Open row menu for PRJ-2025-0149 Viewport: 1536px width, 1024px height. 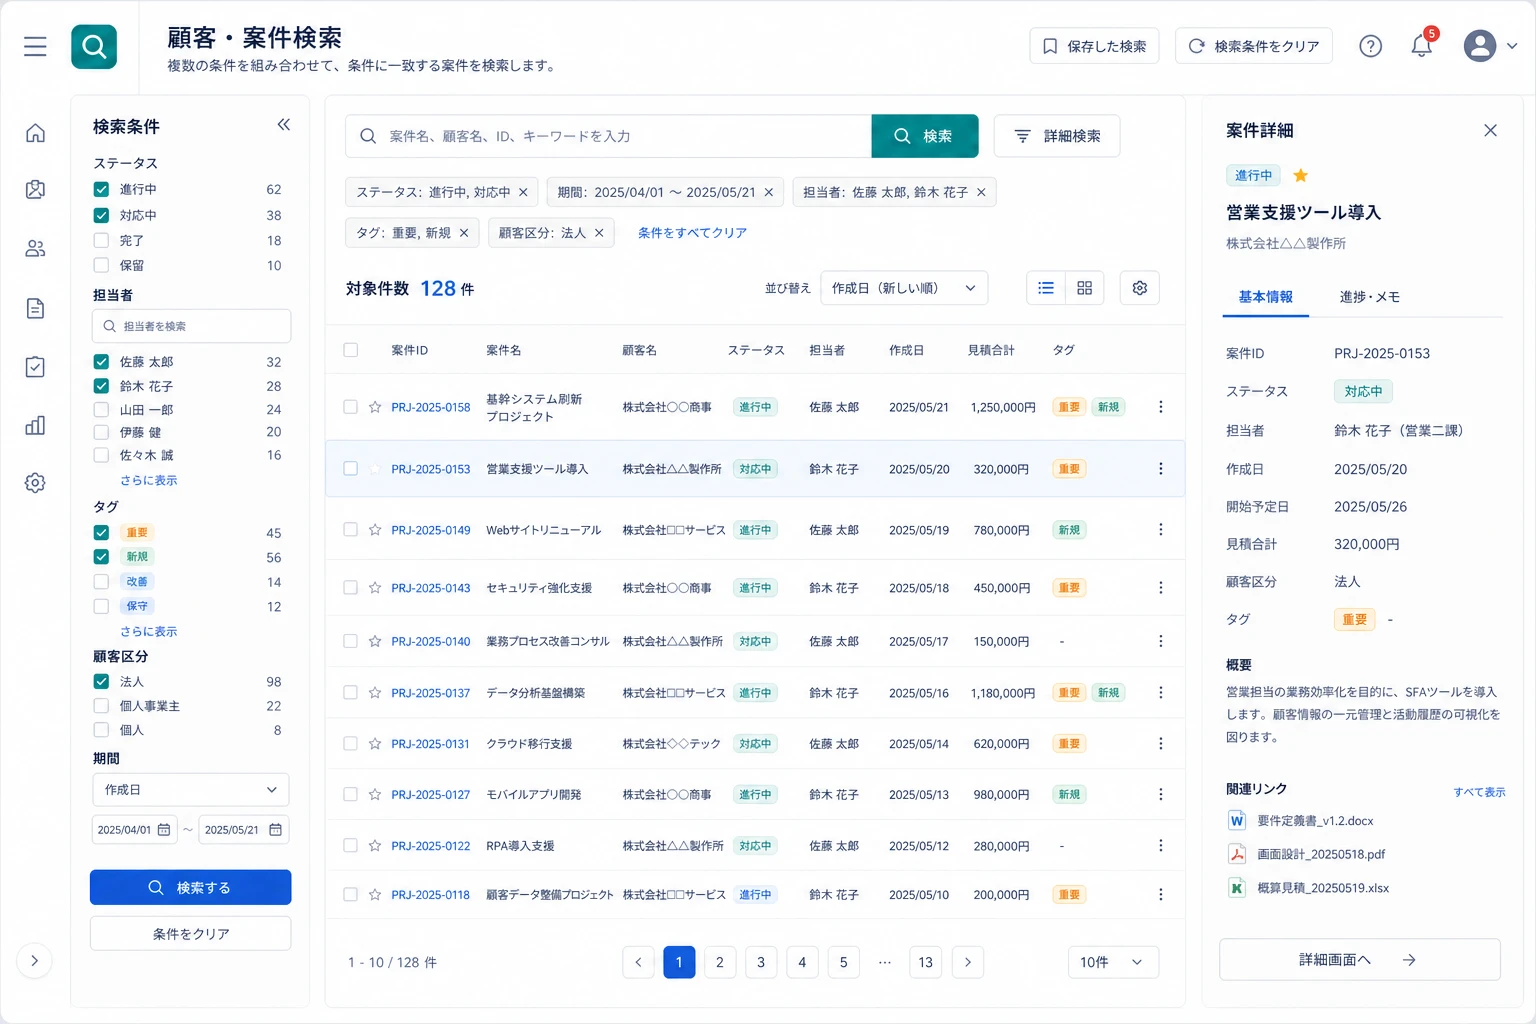[x=1160, y=530]
